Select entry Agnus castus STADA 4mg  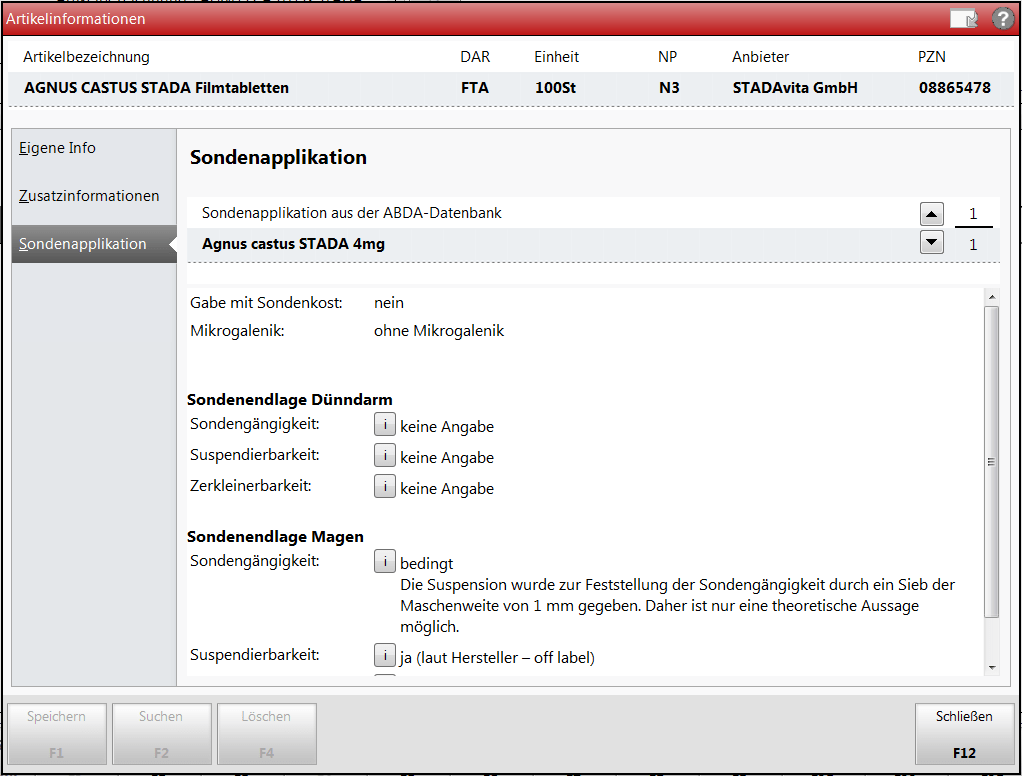tap(293, 244)
